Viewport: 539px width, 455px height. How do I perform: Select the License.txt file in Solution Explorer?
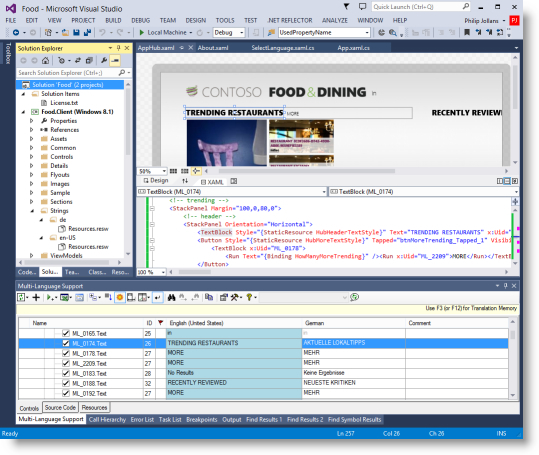[64, 103]
